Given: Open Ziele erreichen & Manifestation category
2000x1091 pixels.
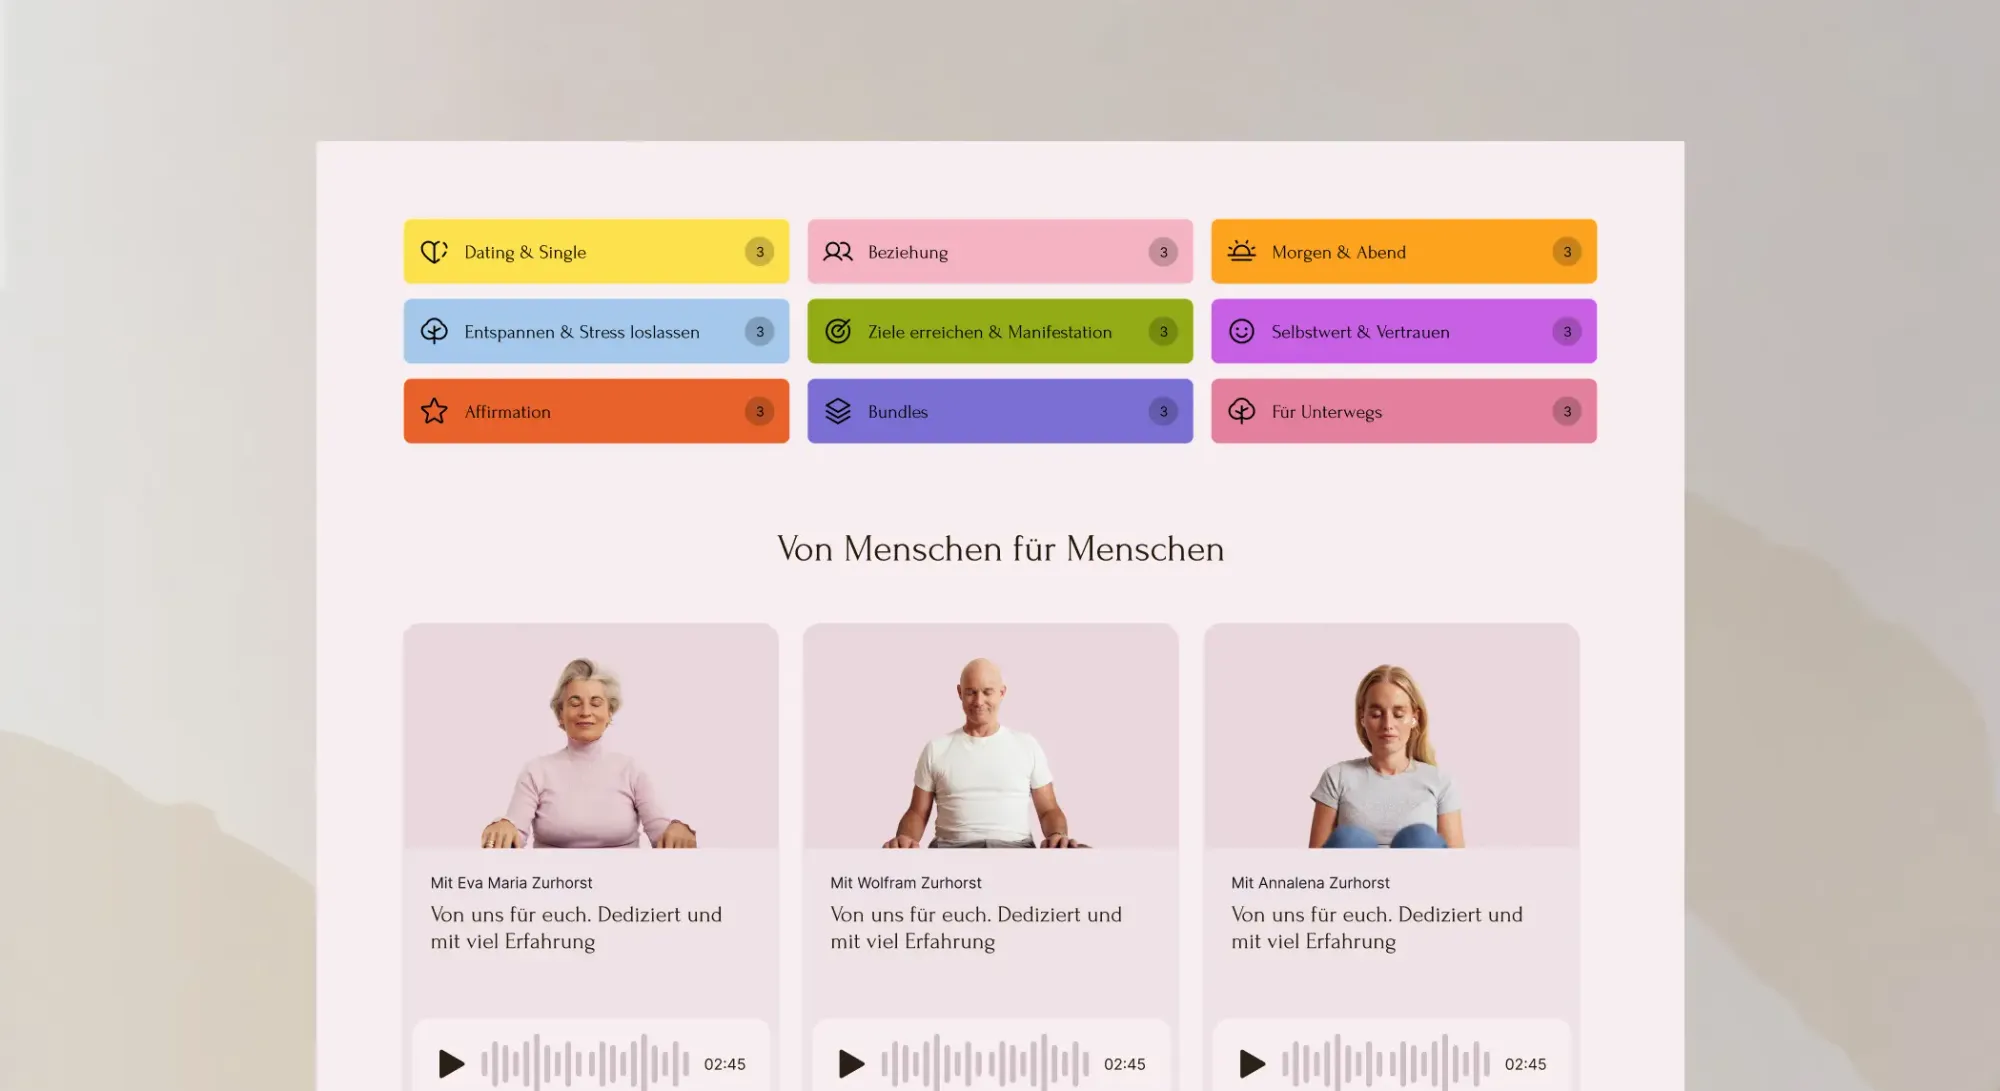Looking at the screenshot, I should (1000, 331).
